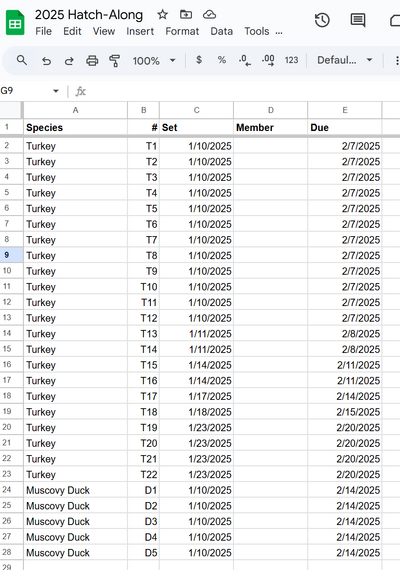Expand the Default font dropdown

pyautogui.click(x=345, y=60)
